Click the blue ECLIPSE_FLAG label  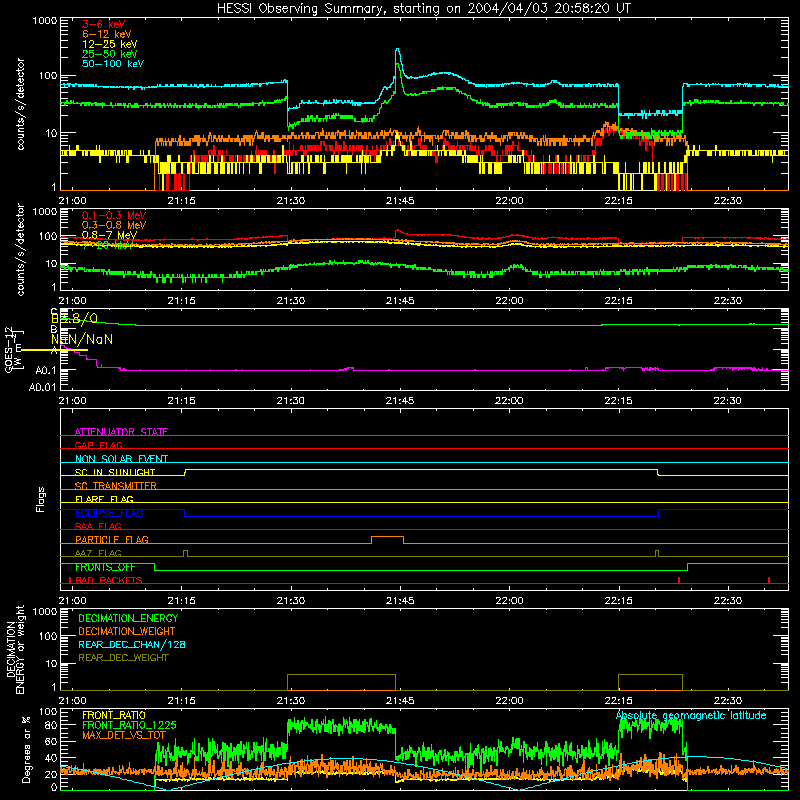click(x=109, y=513)
